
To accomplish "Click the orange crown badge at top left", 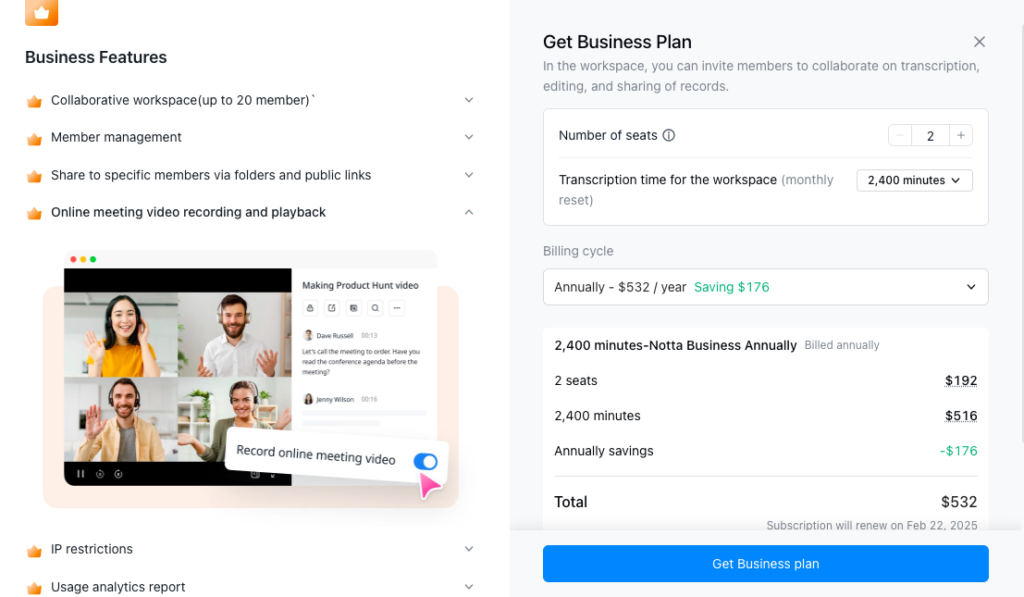I will click(41, 12).
